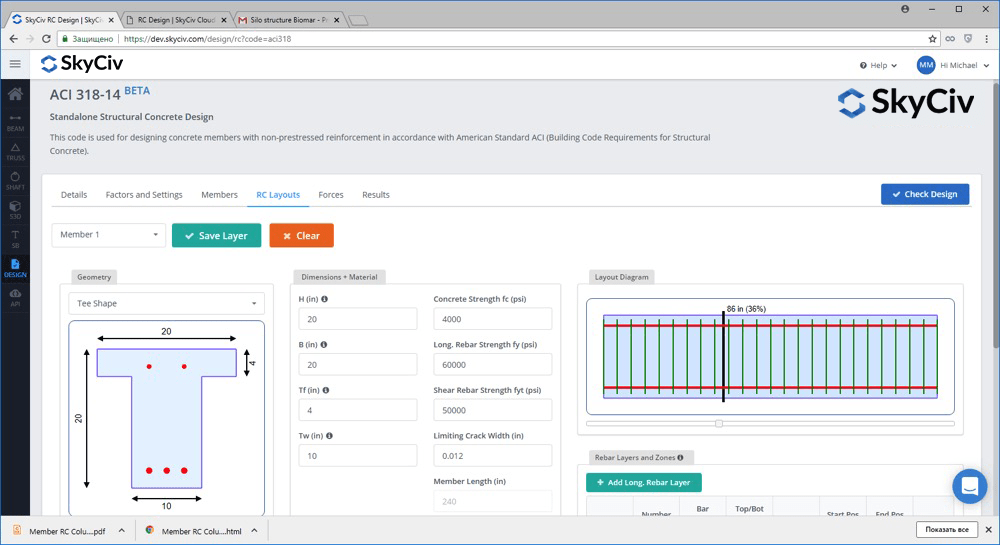Image resolution: width=1000 pixels, height=545 pixels.
Task: Open the Tee Shape geometry dropdown
Action: [166, 303]
